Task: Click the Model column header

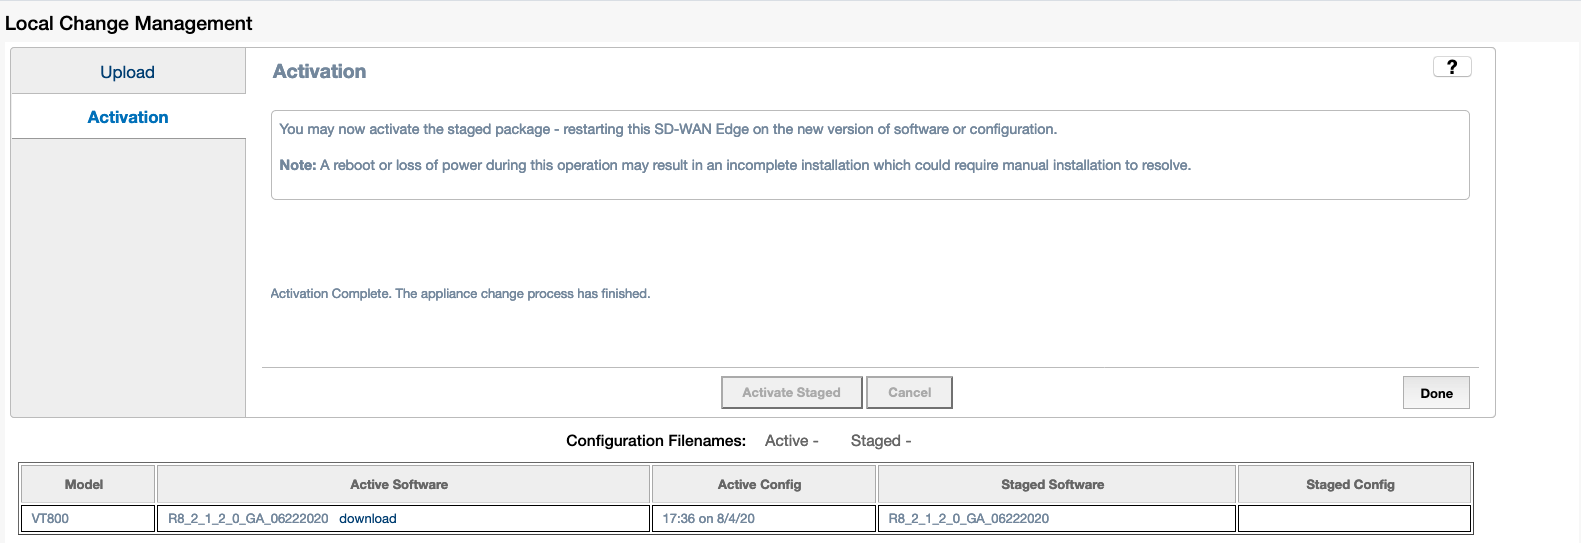Action: click(x=84, y=485)
